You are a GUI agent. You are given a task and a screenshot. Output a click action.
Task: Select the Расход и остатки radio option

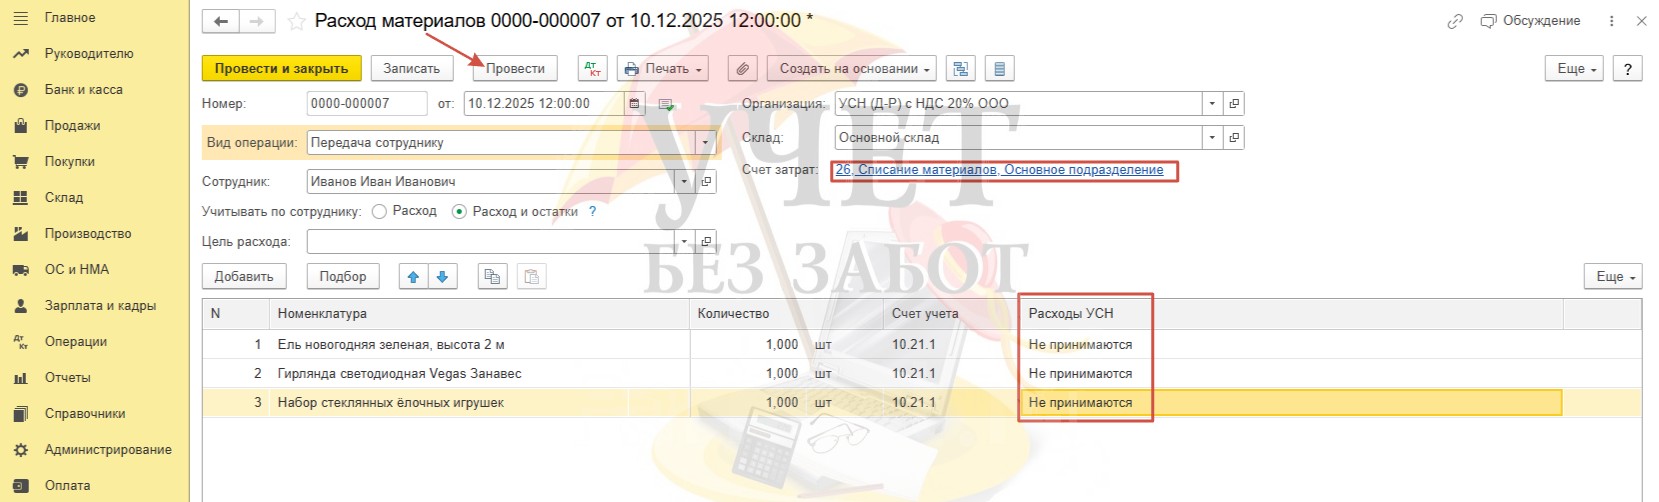pyautogui.click(x=460, y=212)
